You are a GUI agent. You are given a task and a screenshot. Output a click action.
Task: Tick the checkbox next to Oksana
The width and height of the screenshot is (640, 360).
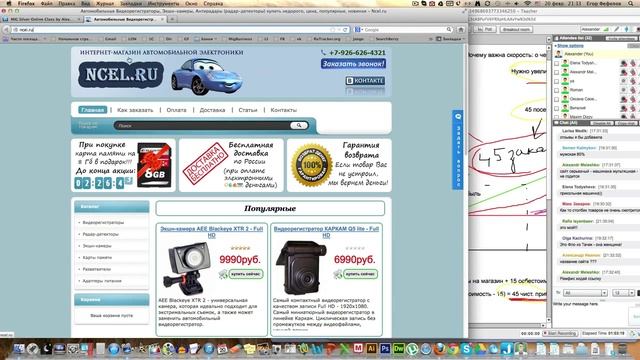tap(556, 99)
